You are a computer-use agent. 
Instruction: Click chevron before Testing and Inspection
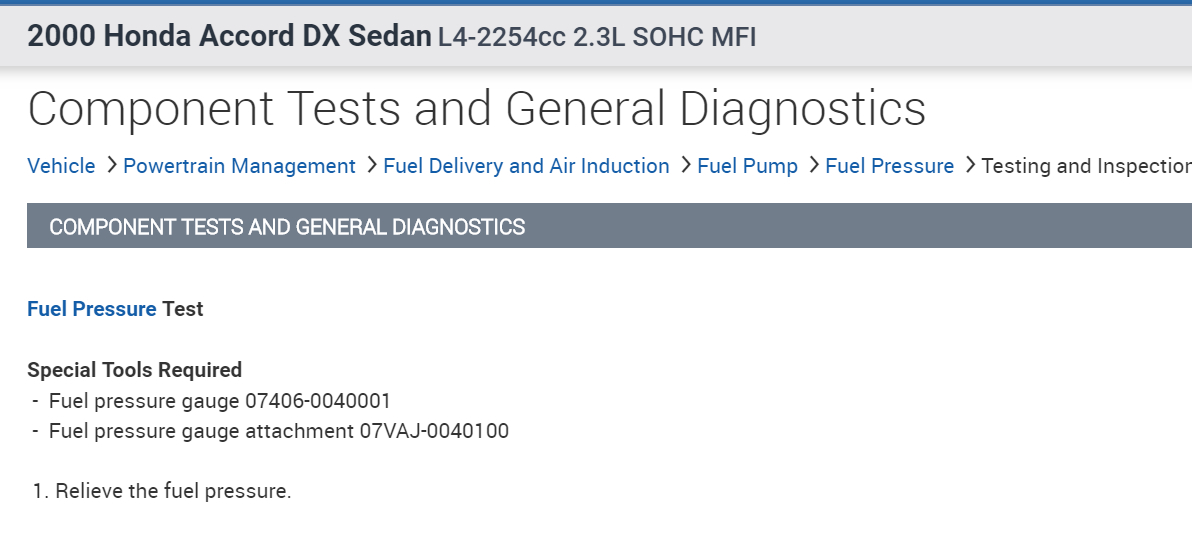coord(969,165)
